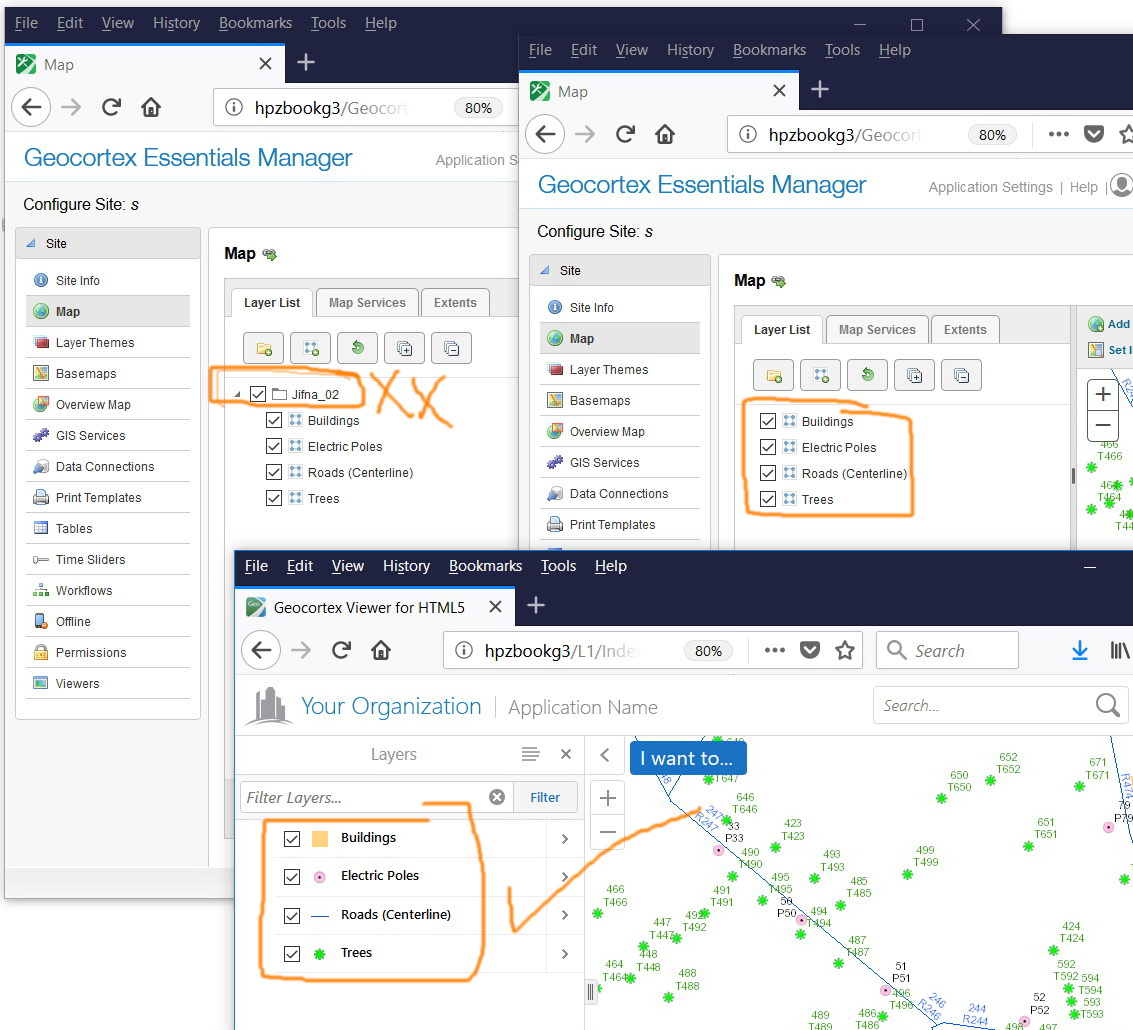Collapse Site section header in back-left window
The width and height of the screenshot is (1133, 1030).
click(108, 244)
